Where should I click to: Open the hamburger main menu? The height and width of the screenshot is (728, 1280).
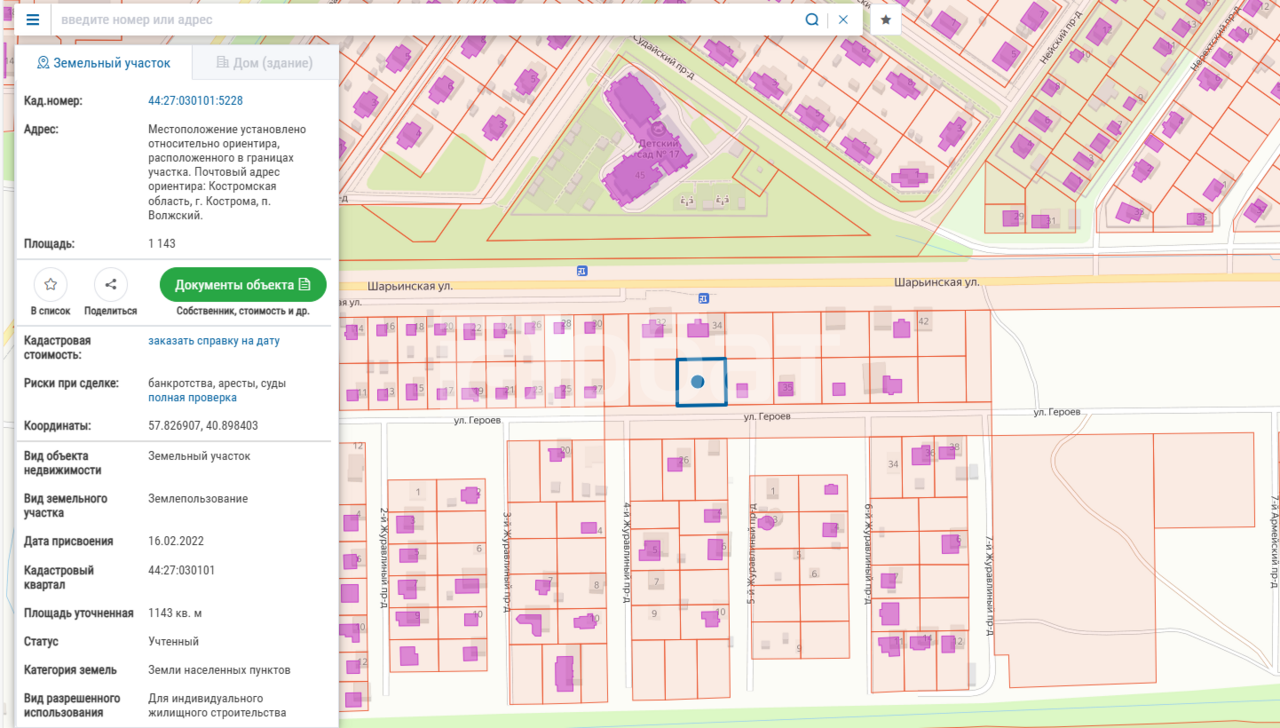coord(33,20)
